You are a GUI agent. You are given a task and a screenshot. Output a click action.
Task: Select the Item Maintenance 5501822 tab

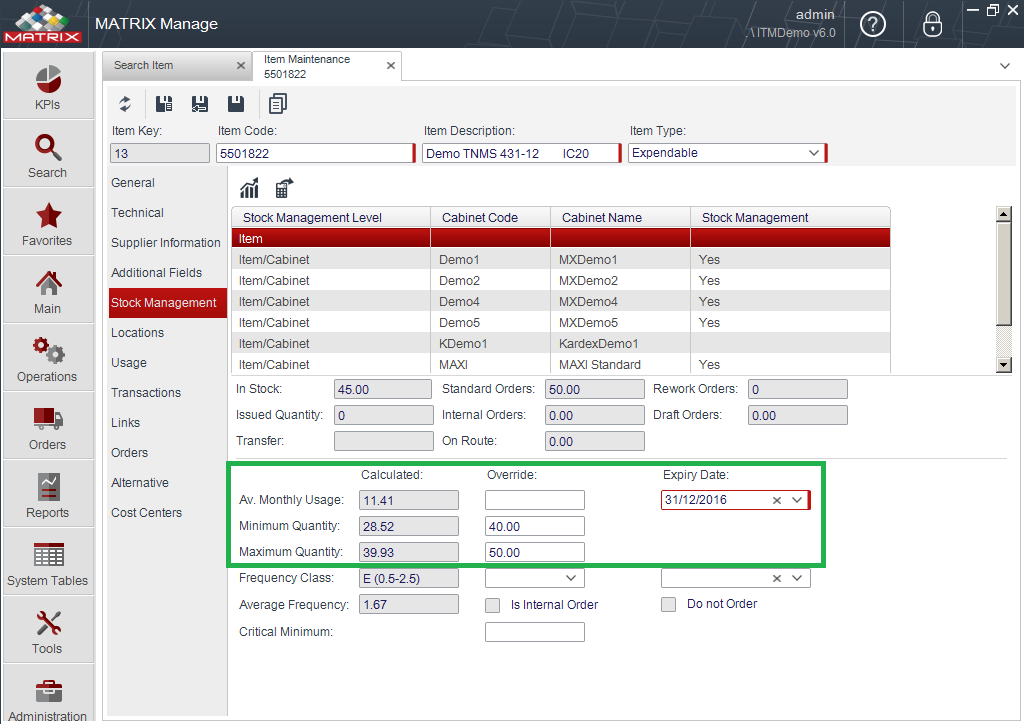327,66
